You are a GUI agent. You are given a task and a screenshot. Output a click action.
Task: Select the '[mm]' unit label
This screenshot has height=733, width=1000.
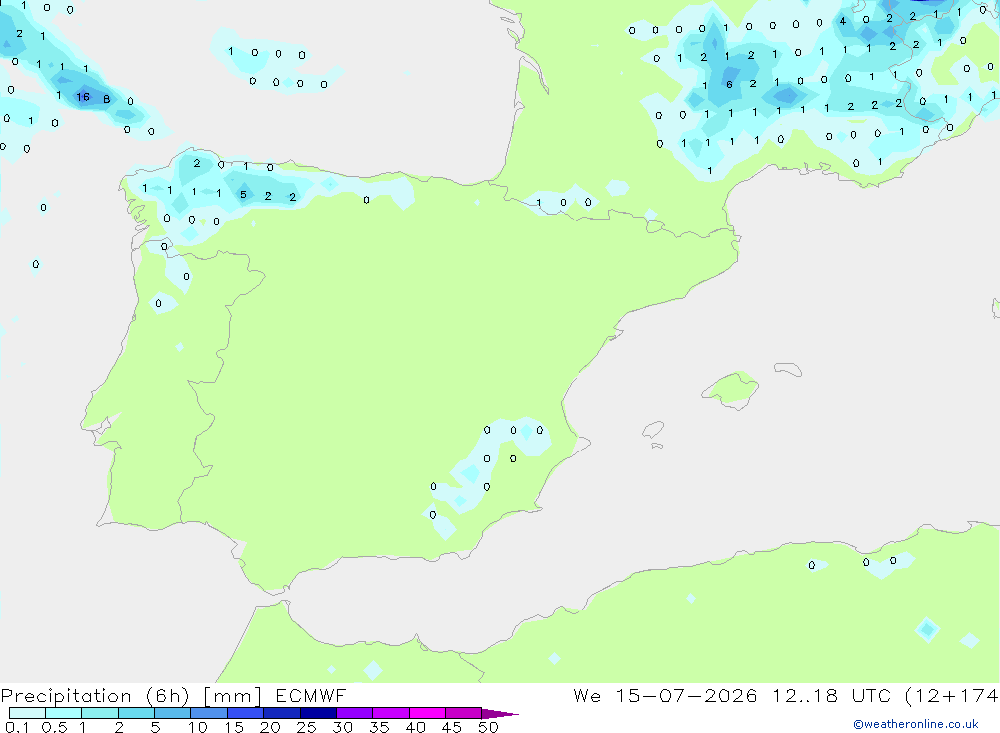coord(233,696)
